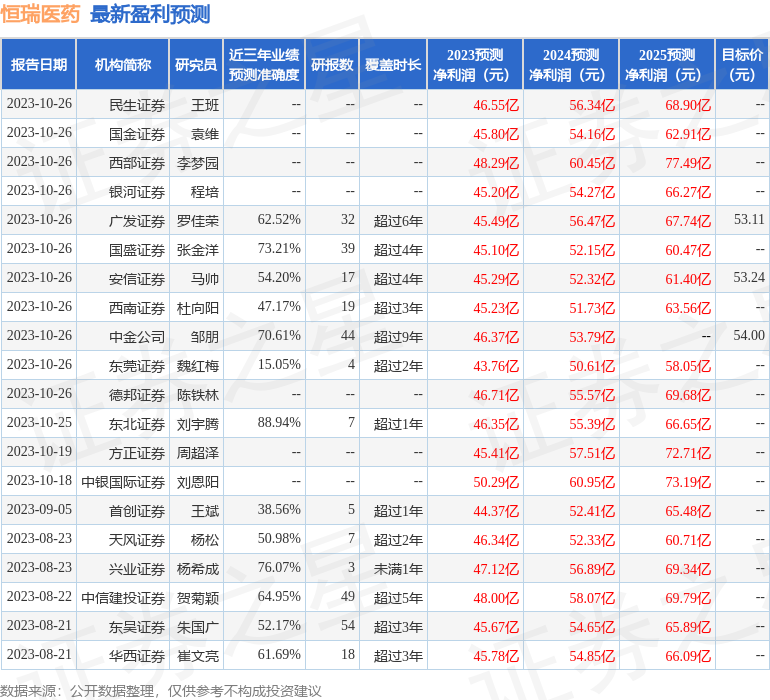Screen dimensions: 770x700
Task: Select the 机构简称 column header
Action: pyautogui.click(x=123, y=64)
